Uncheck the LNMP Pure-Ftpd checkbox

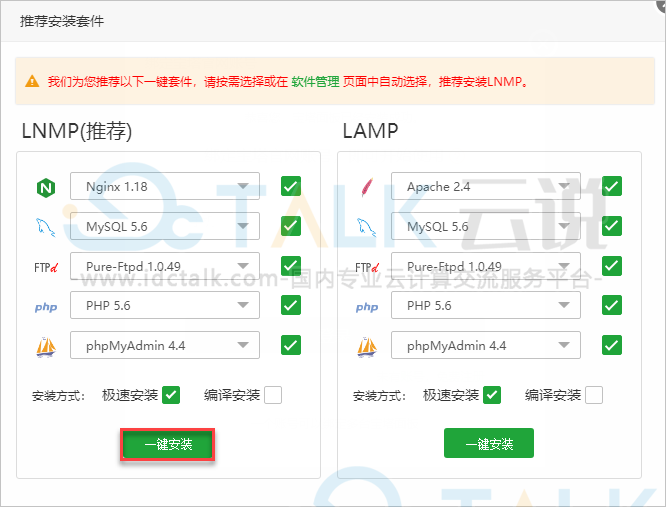[x=291, y=266]
